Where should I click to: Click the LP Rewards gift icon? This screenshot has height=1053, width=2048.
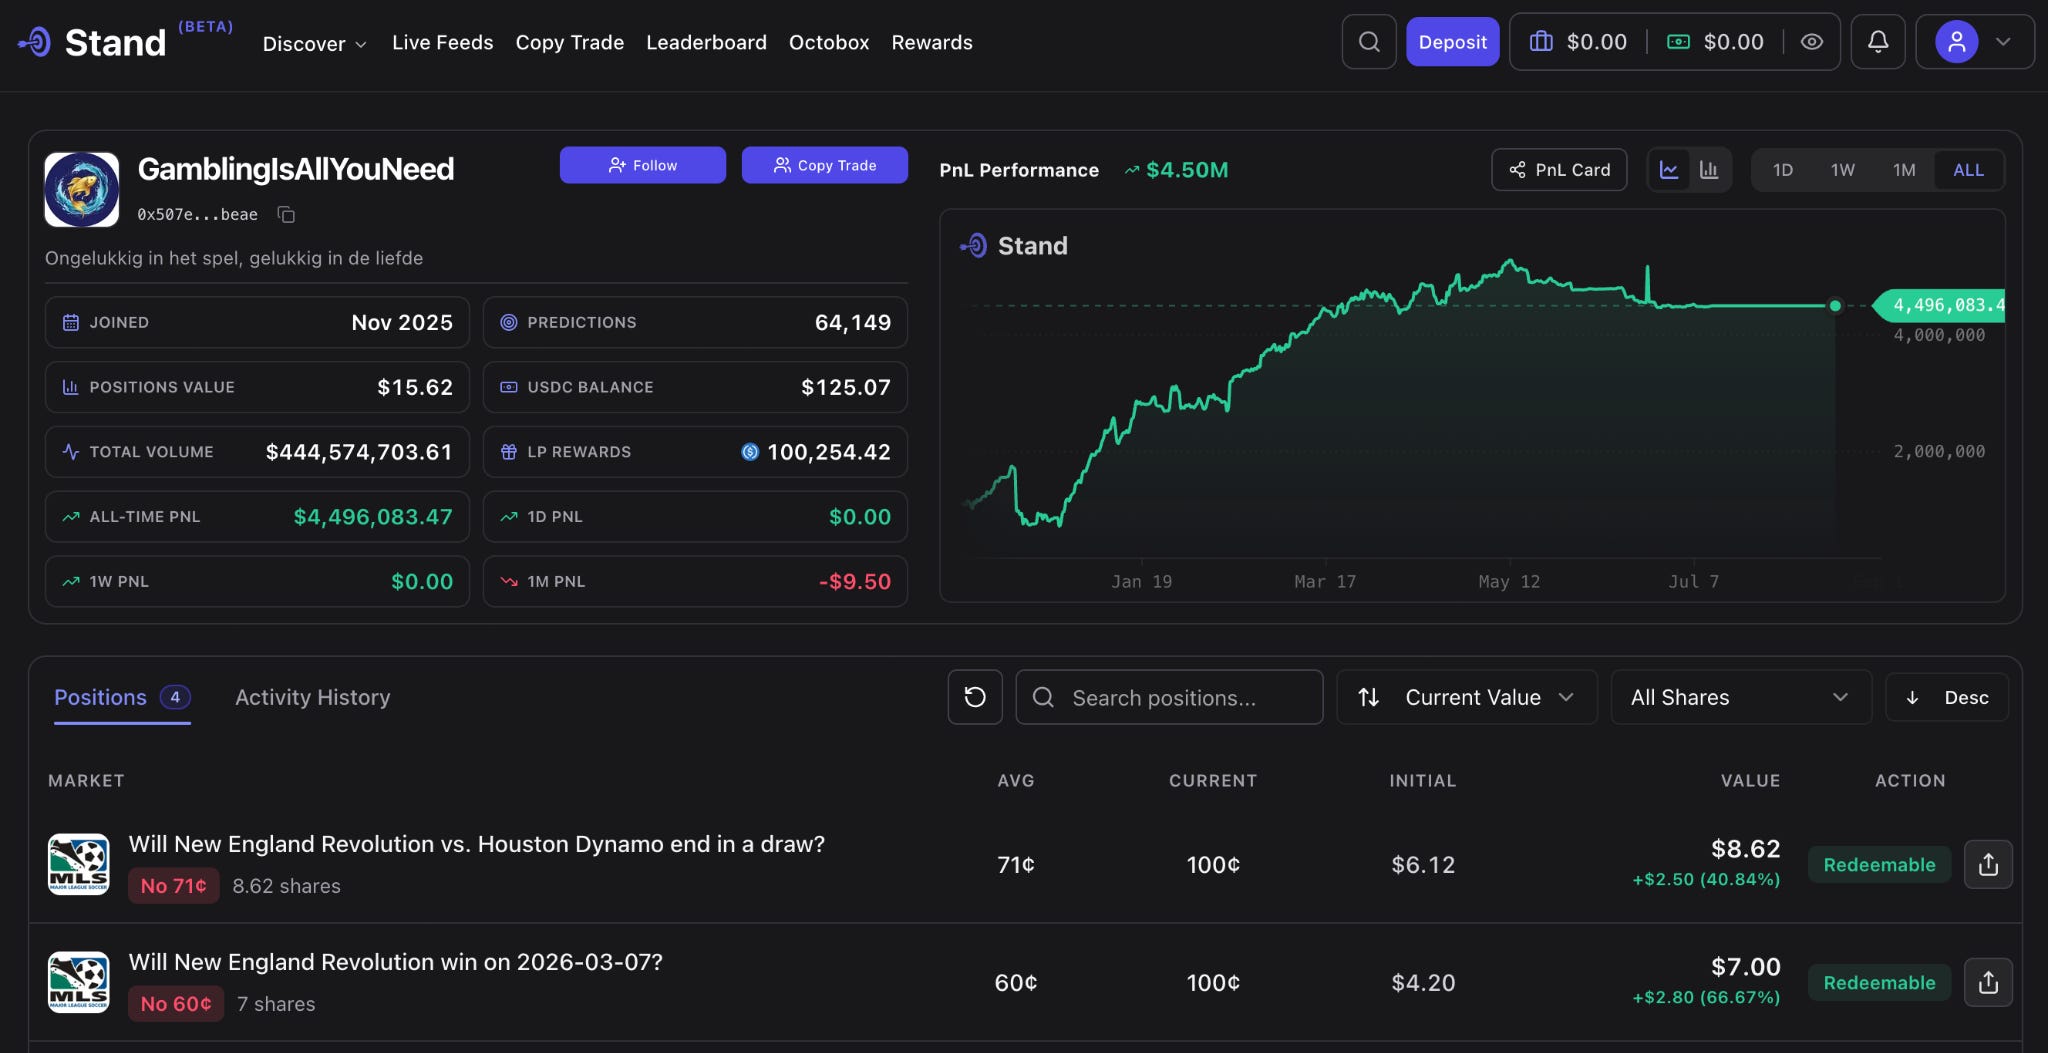click(509, 452)
